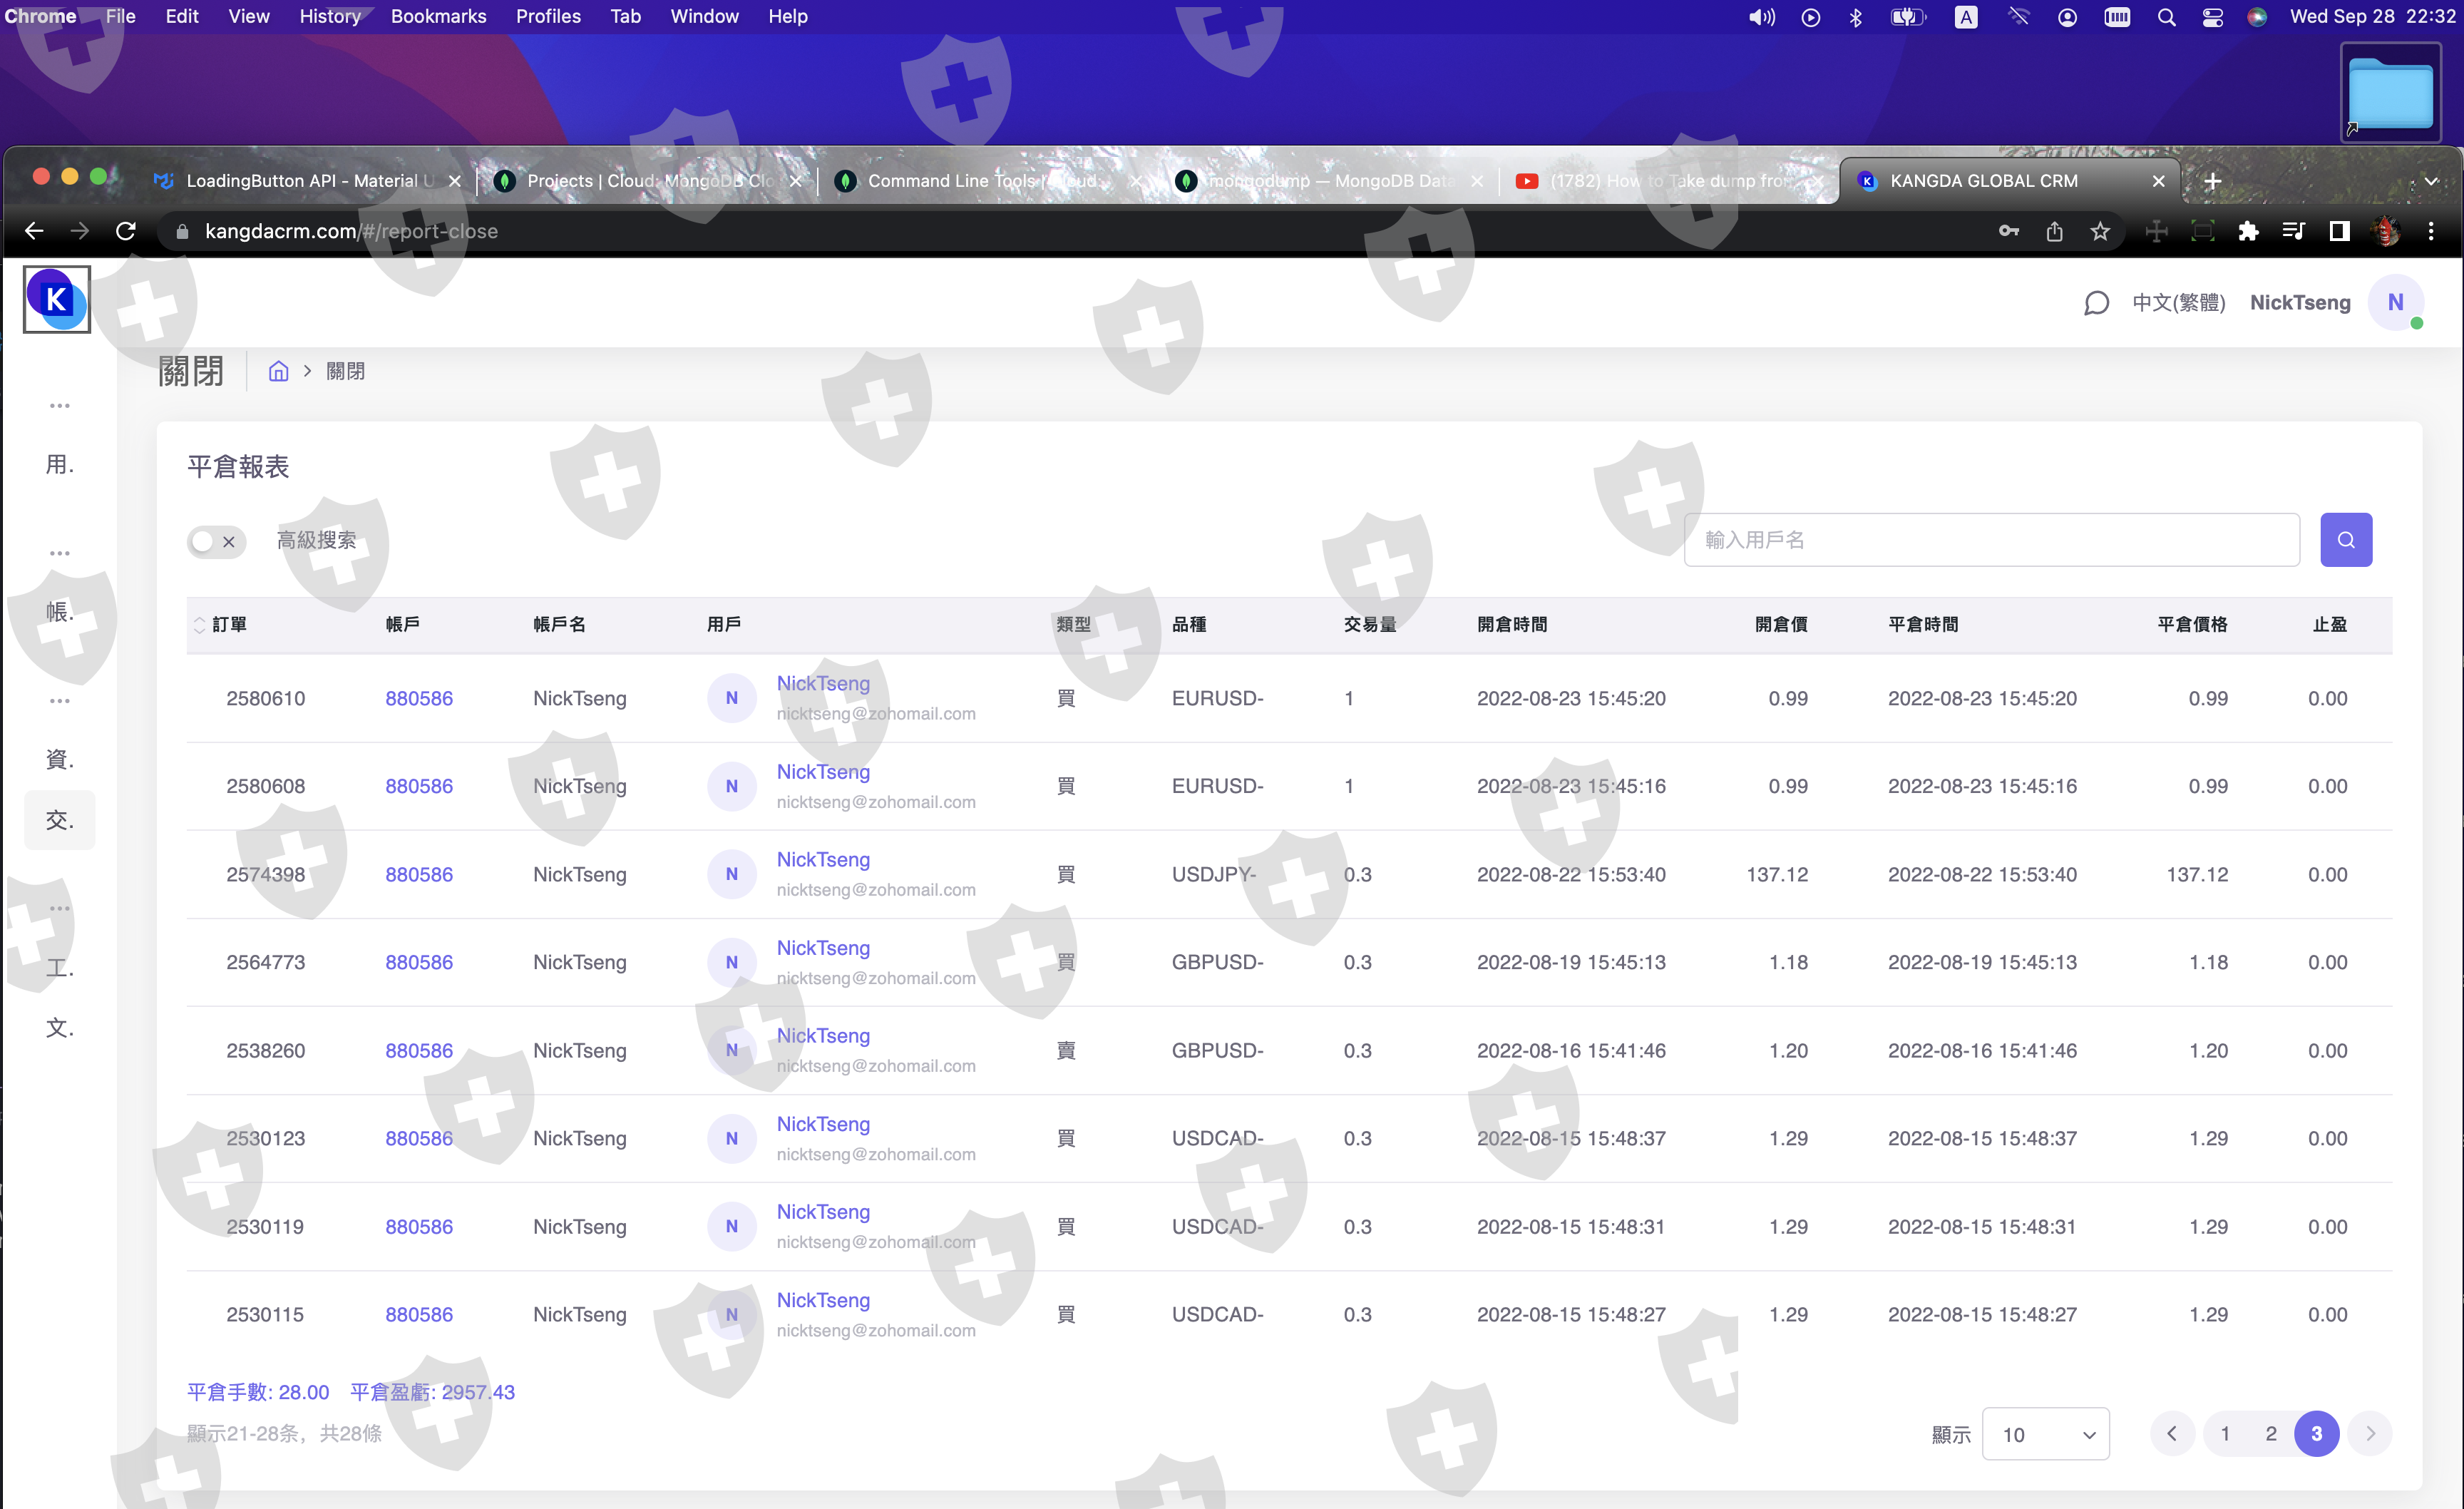Click the purple search magnifier button
The width and height of the screenshot is (2464, 1509).
(x=2345, y=540)
